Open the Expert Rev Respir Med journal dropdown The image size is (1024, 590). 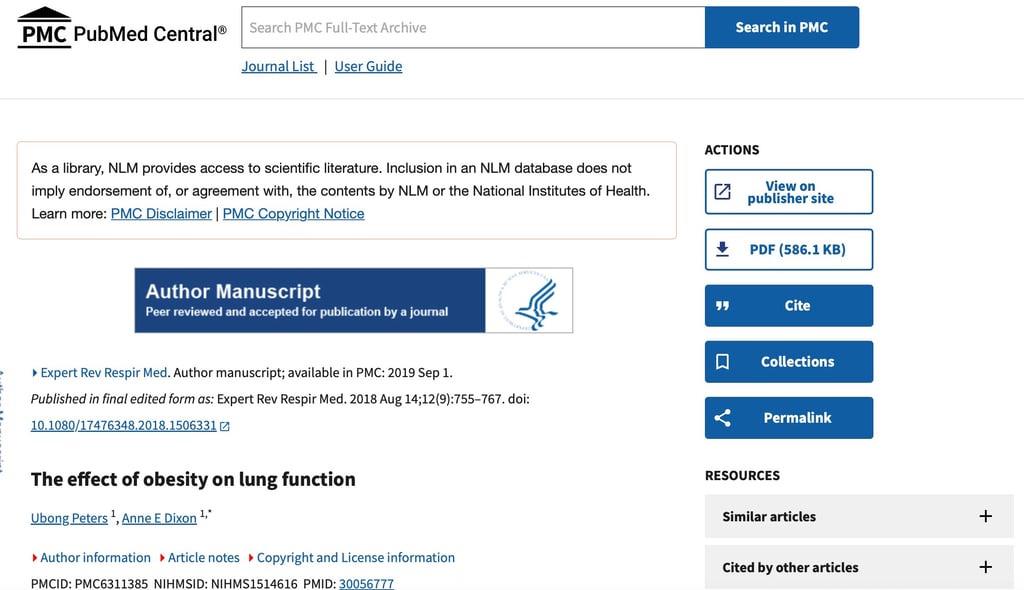(x=100, y=373)
